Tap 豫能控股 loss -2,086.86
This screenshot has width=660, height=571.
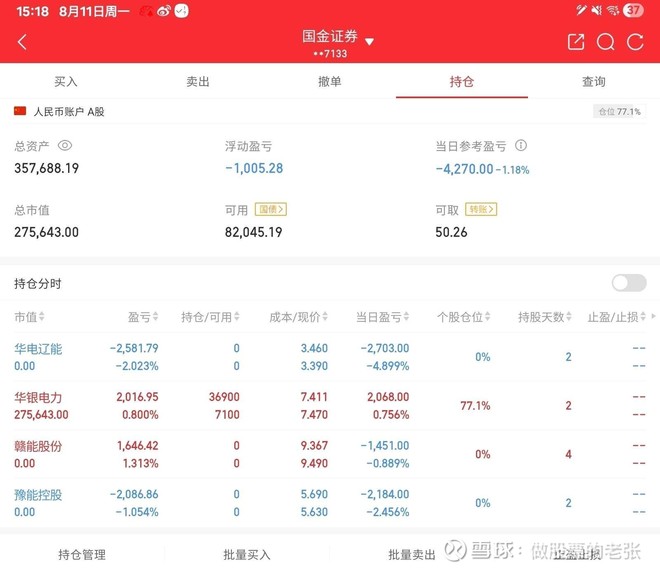click(x=134, y=494)
